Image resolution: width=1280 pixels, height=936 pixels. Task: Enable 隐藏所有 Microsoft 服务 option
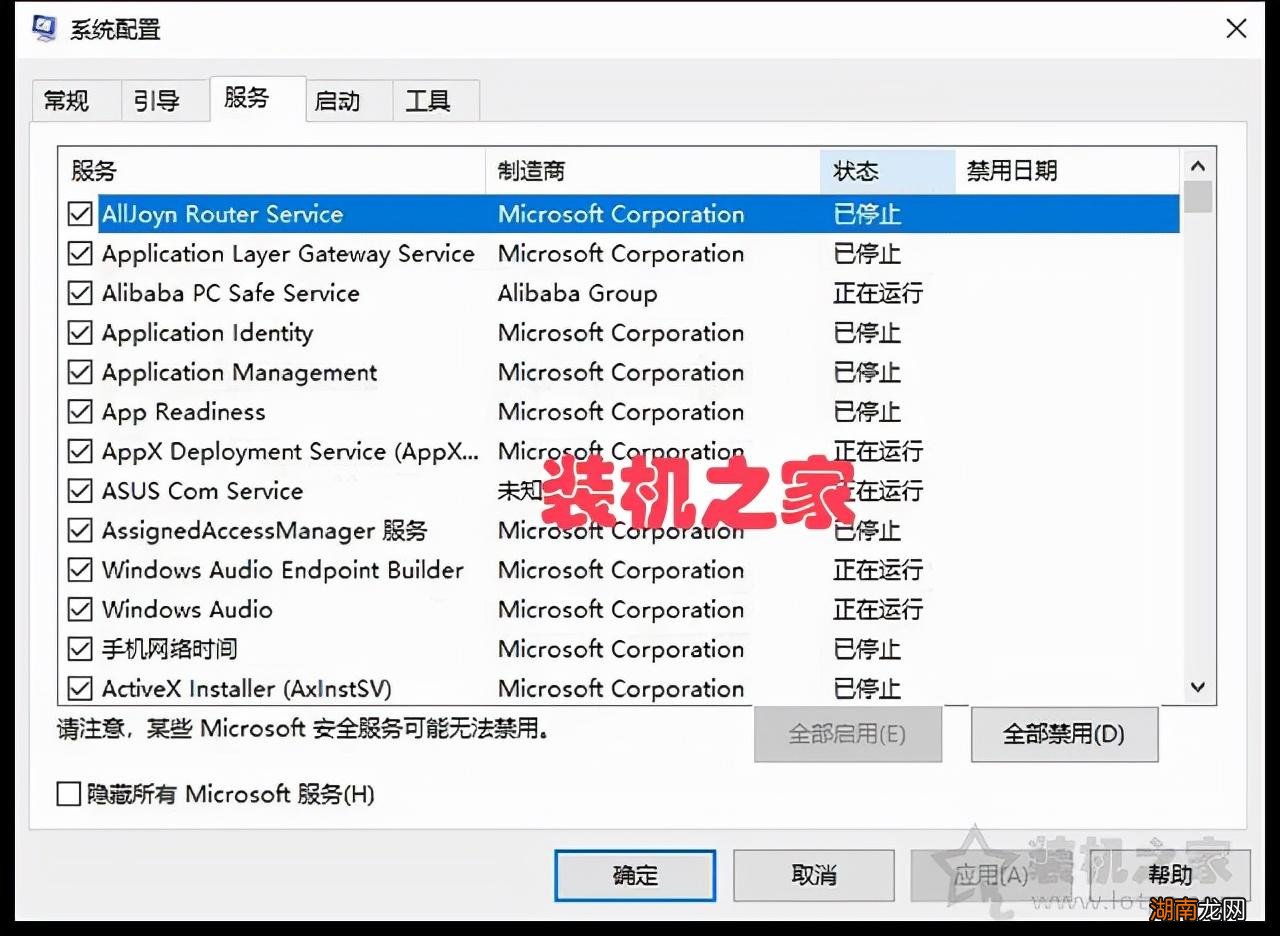click(x=68, y=793)
